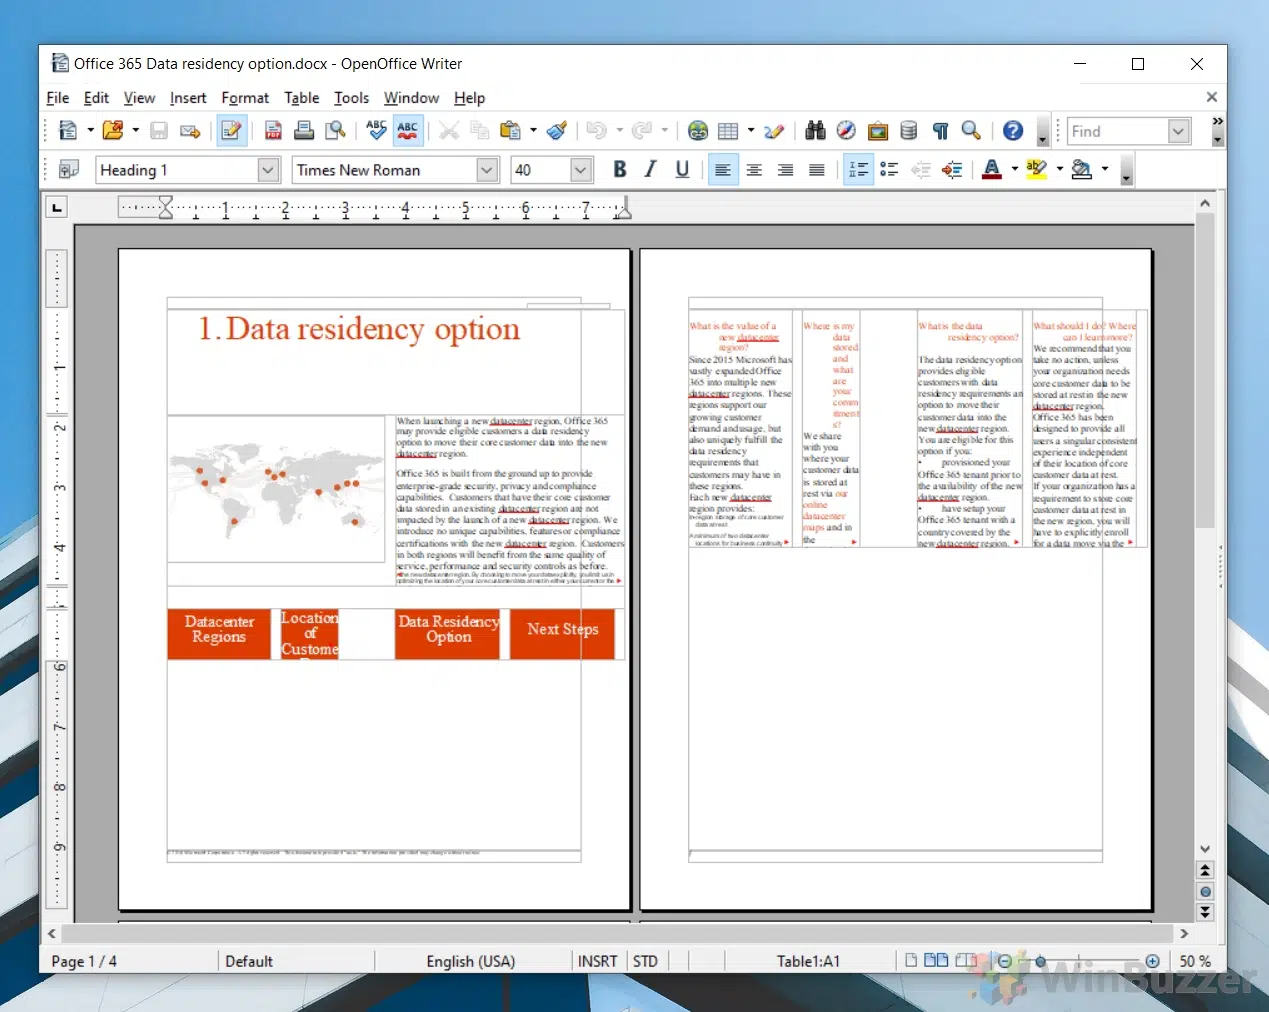Toggle Bold formatting

coord(620,170)
